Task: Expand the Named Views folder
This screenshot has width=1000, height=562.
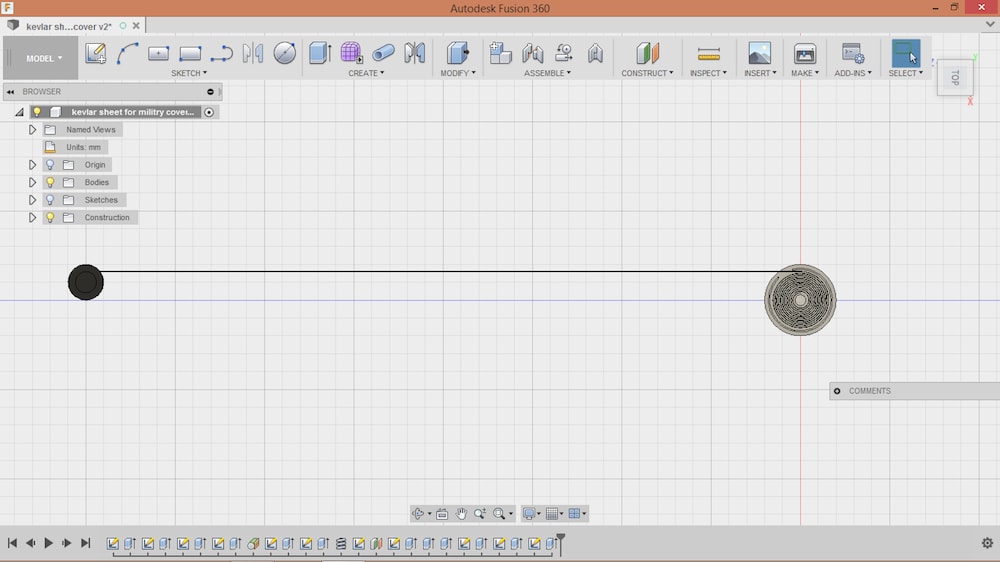Action: pyautogui.click(x=32, y=129)
